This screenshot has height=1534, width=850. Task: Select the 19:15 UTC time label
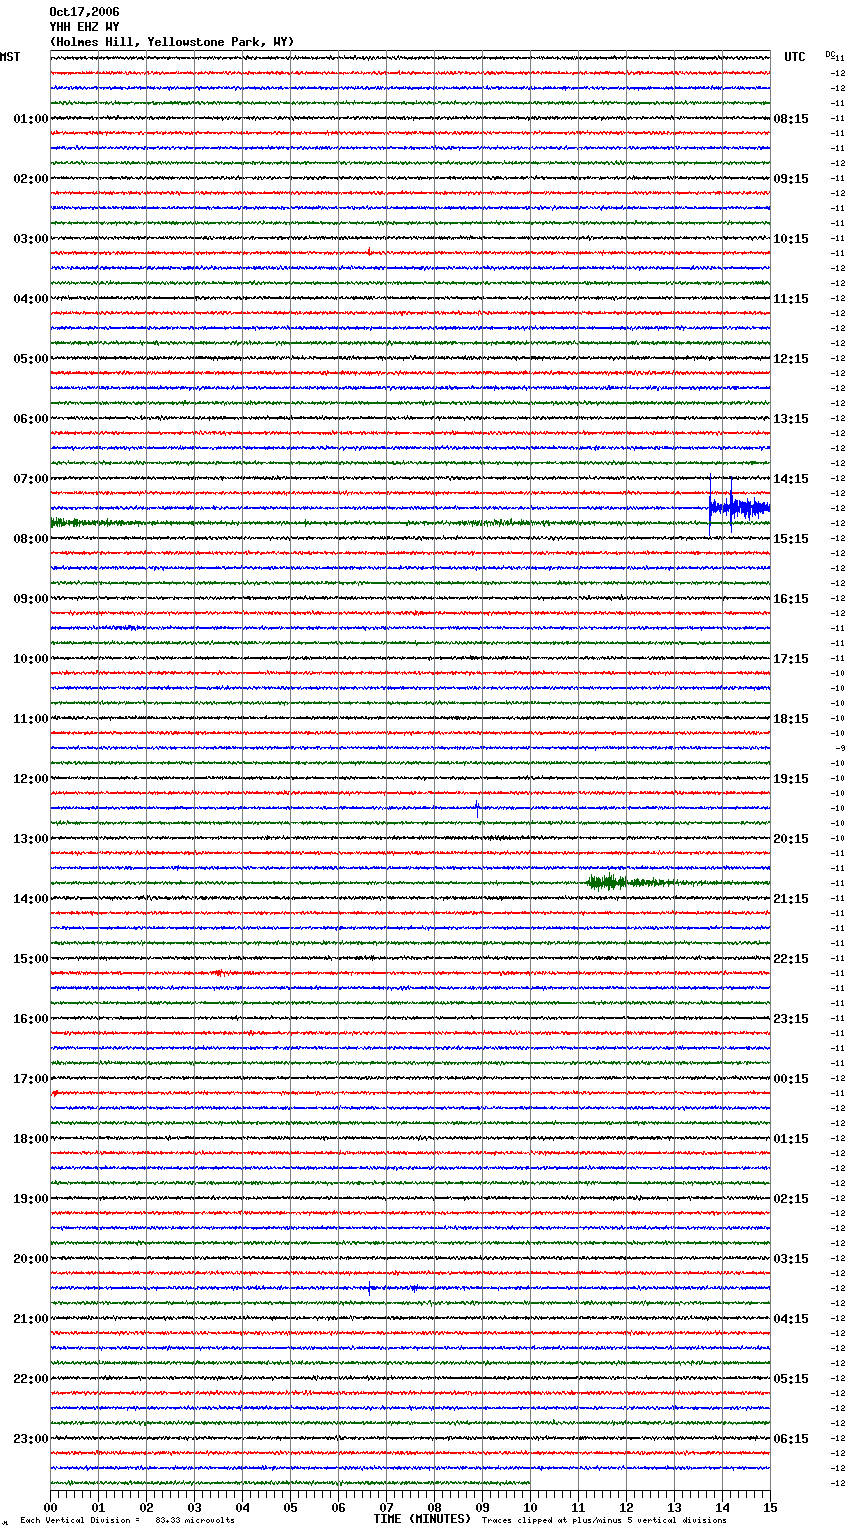tap(791, 779)
